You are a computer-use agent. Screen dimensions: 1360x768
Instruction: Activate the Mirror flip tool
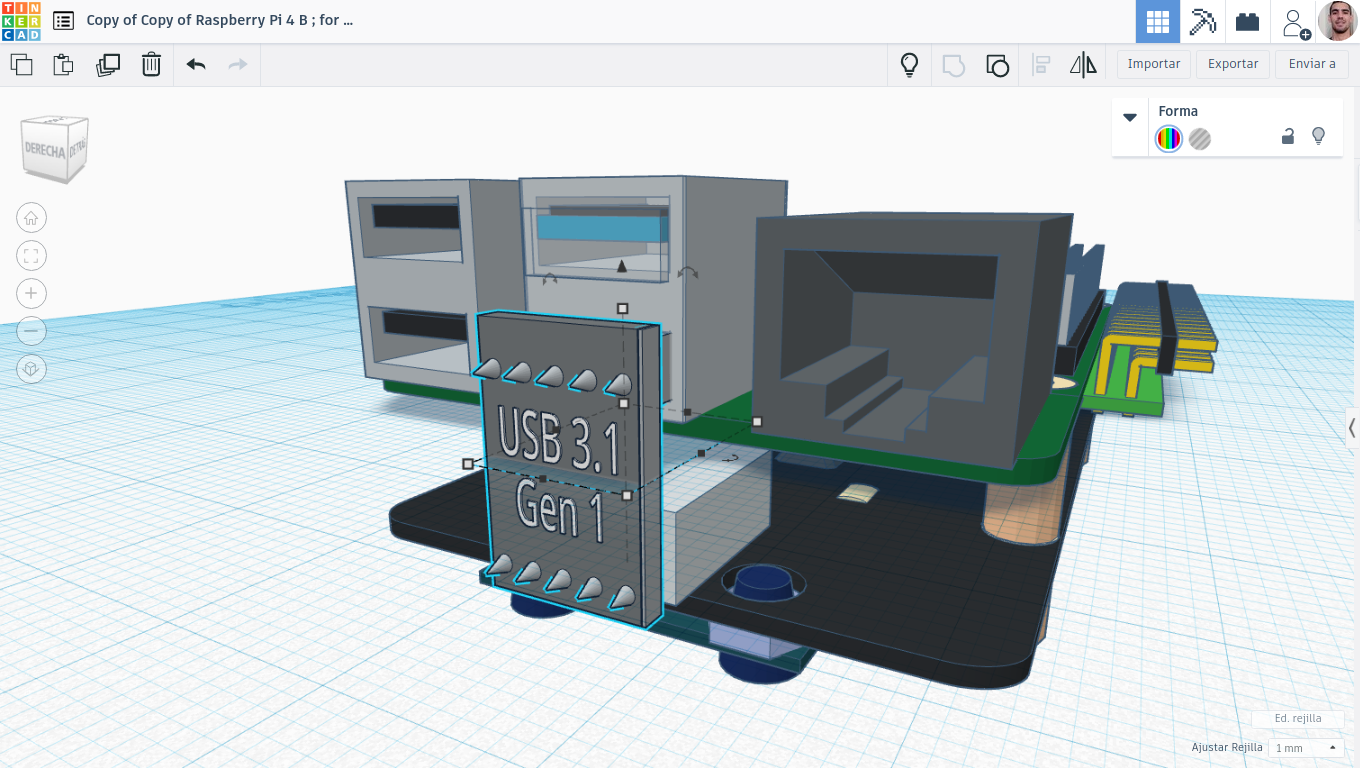[x=1083, y=65]
